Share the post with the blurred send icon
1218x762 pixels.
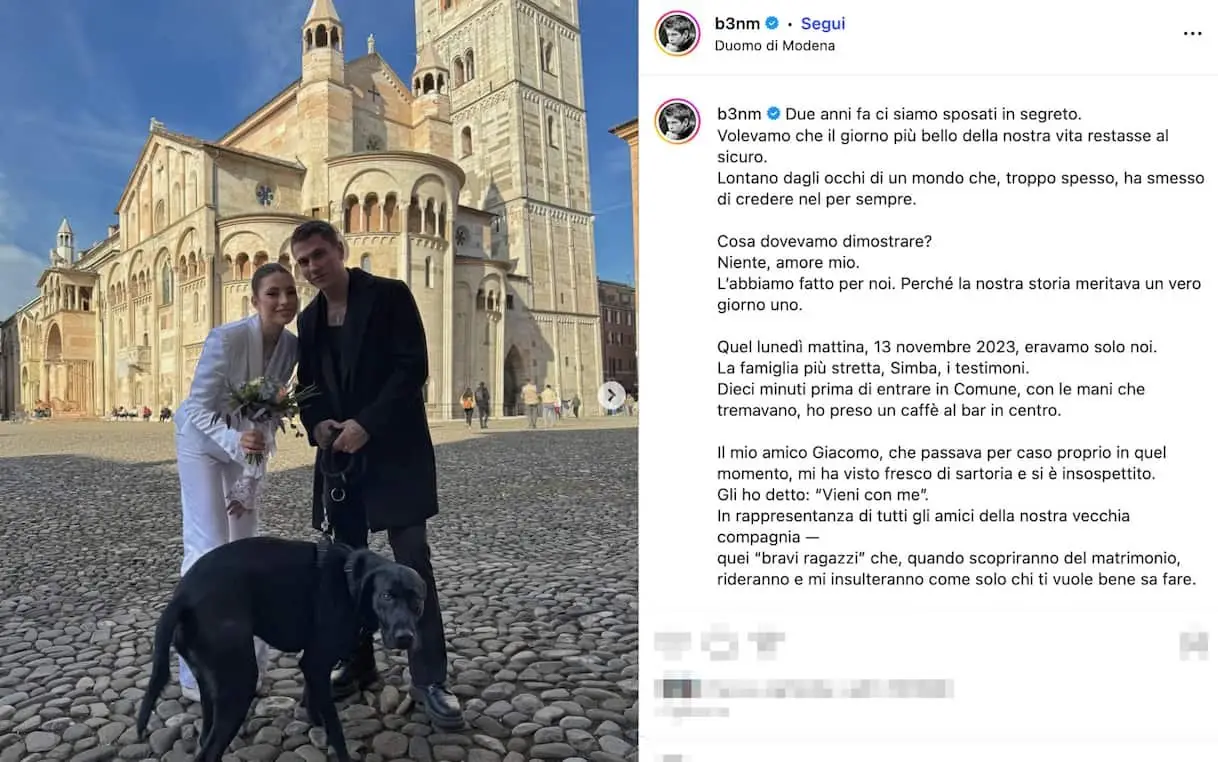[766, 643]
